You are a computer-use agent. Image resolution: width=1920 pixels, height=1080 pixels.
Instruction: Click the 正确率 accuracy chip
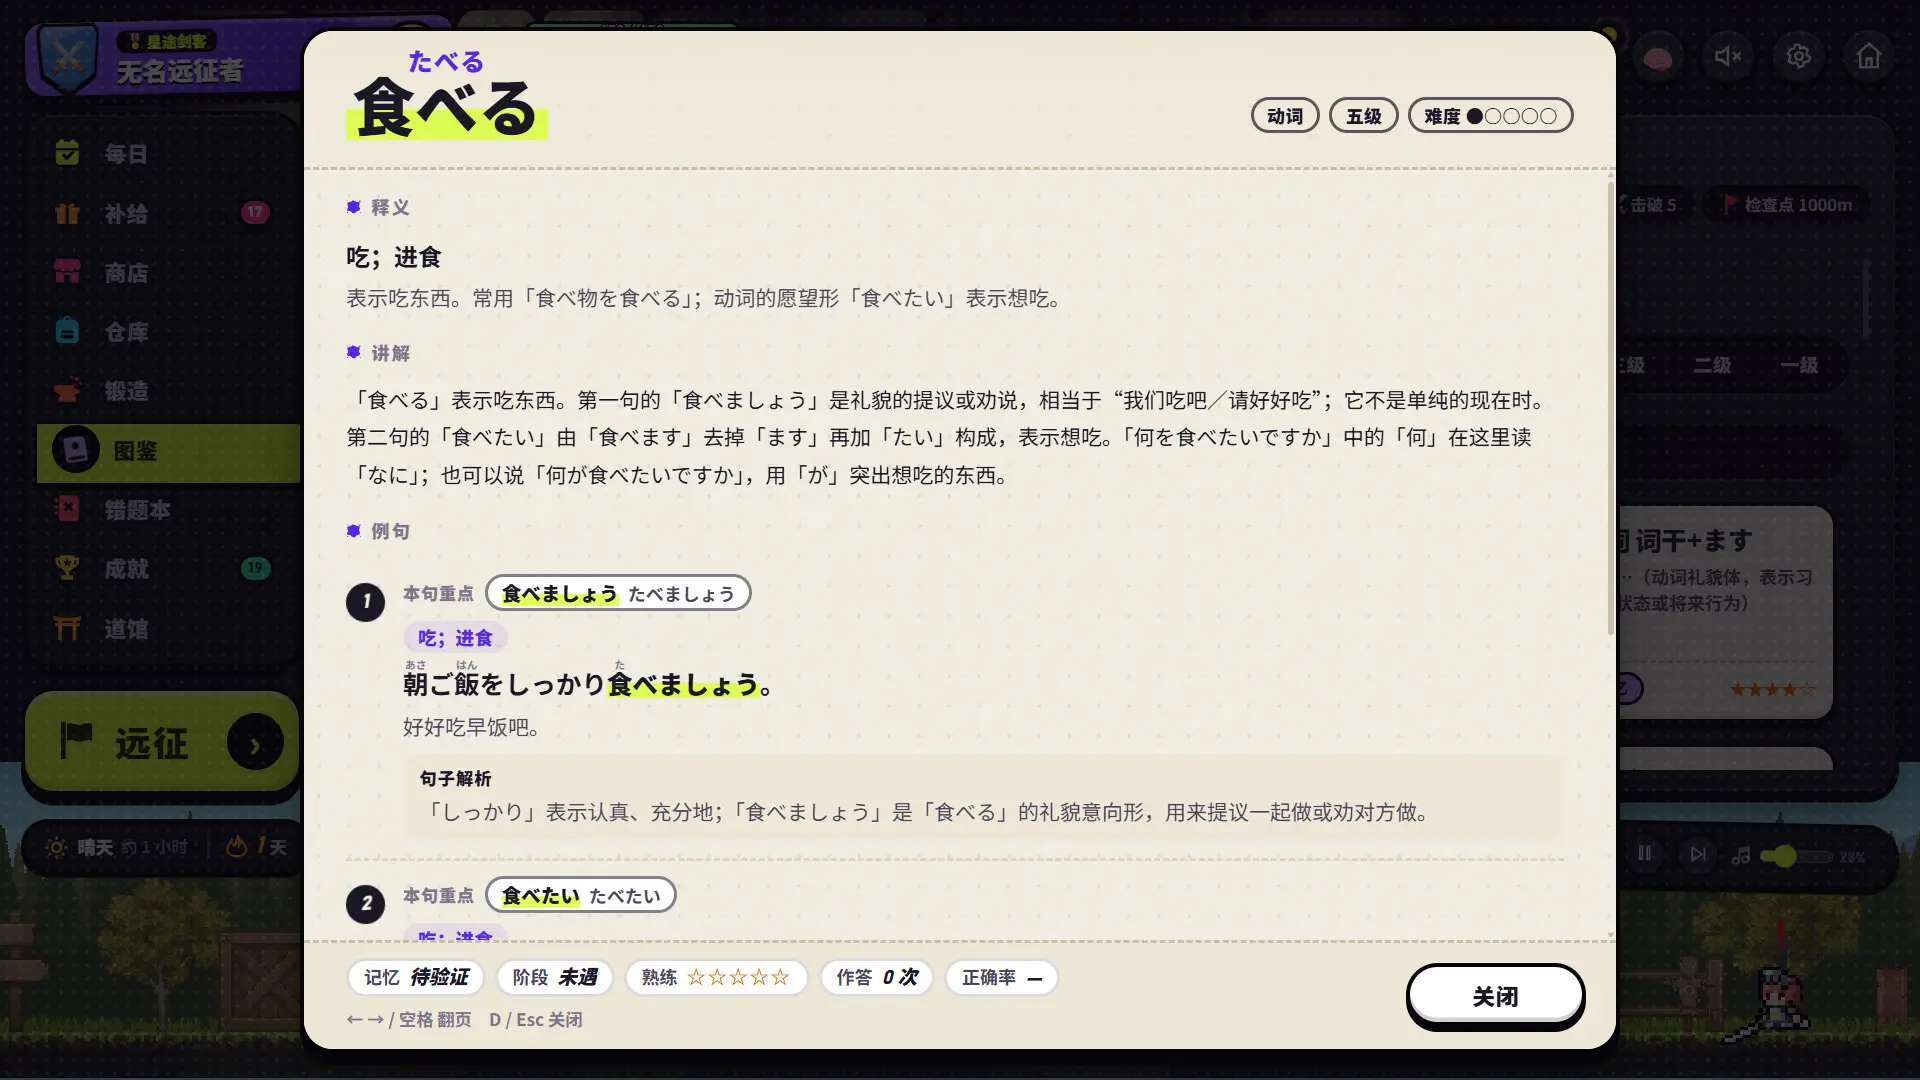pos(1002,977)
